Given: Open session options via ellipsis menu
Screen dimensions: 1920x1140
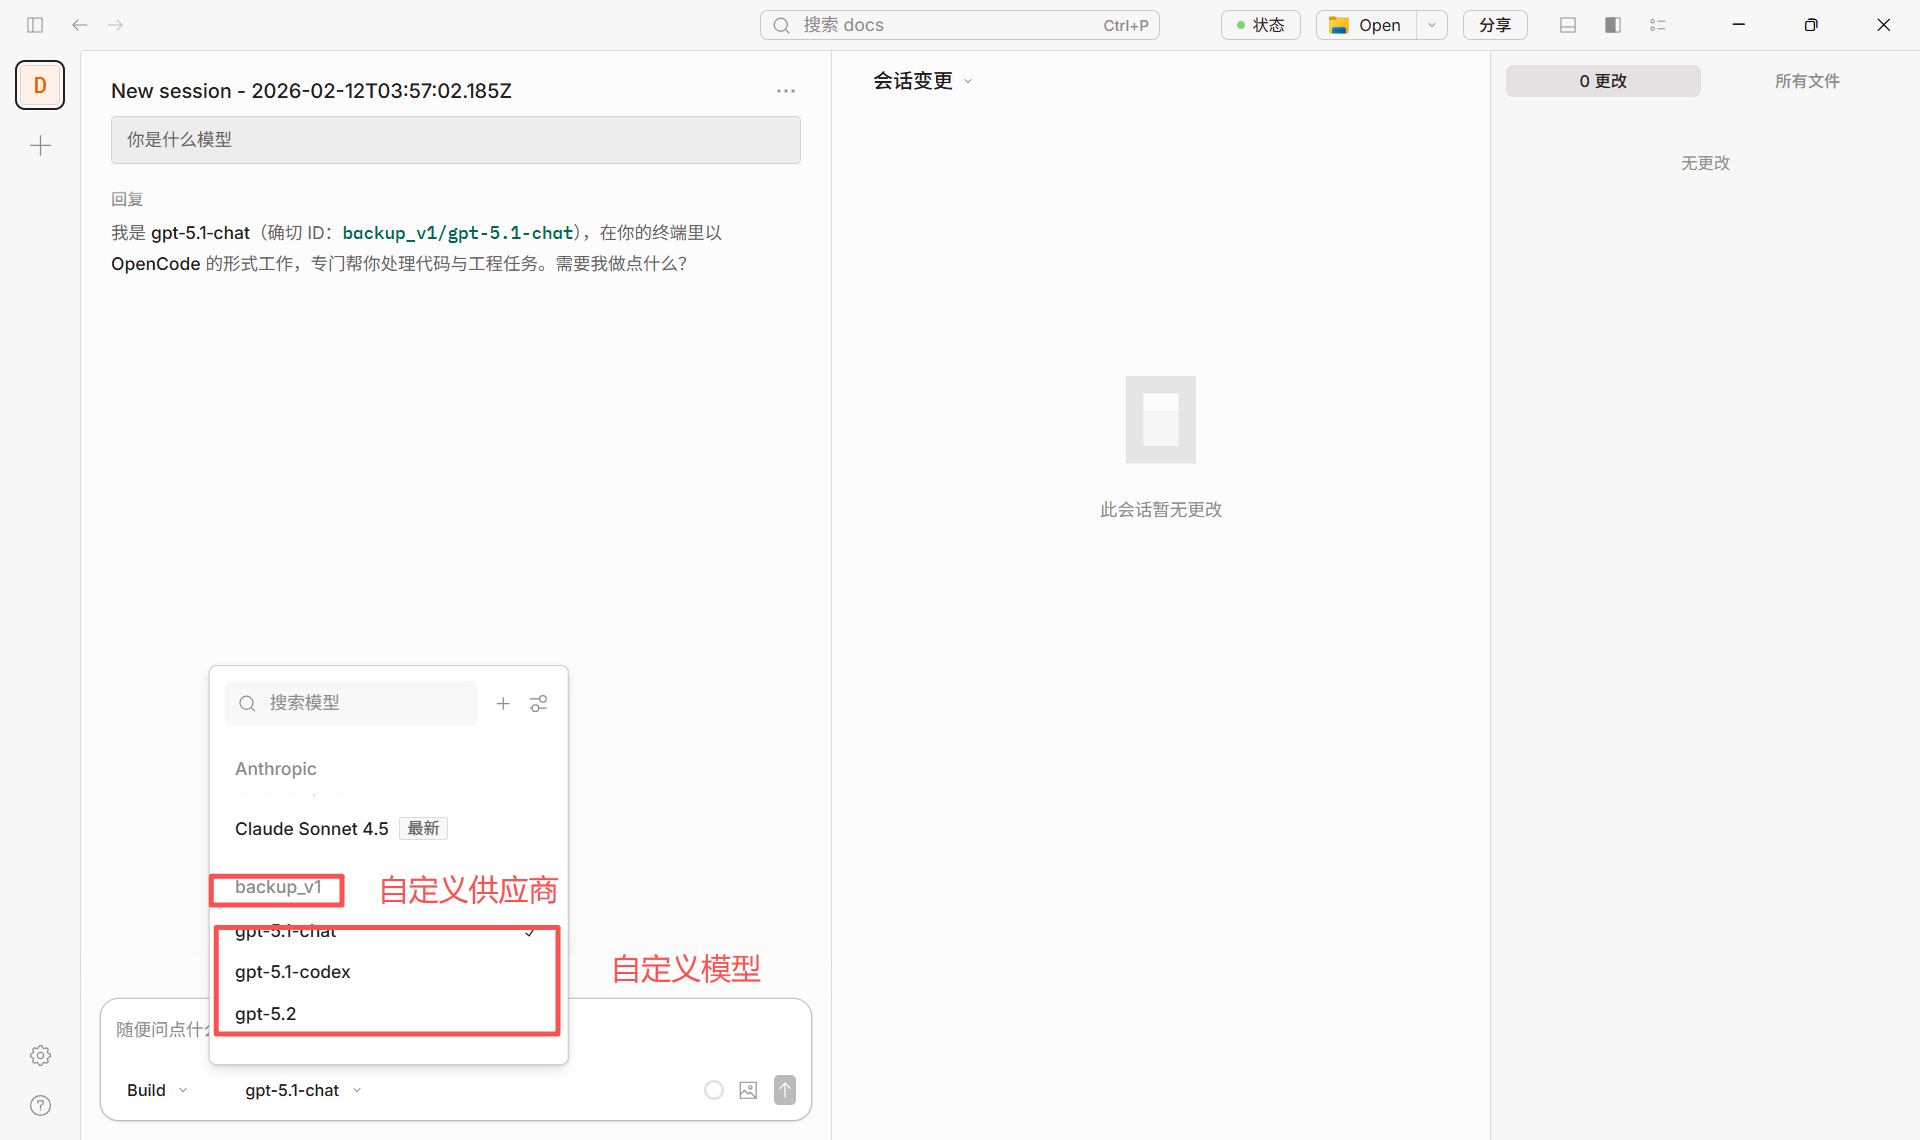Looking at the screenshot, I should pos(786,90).
